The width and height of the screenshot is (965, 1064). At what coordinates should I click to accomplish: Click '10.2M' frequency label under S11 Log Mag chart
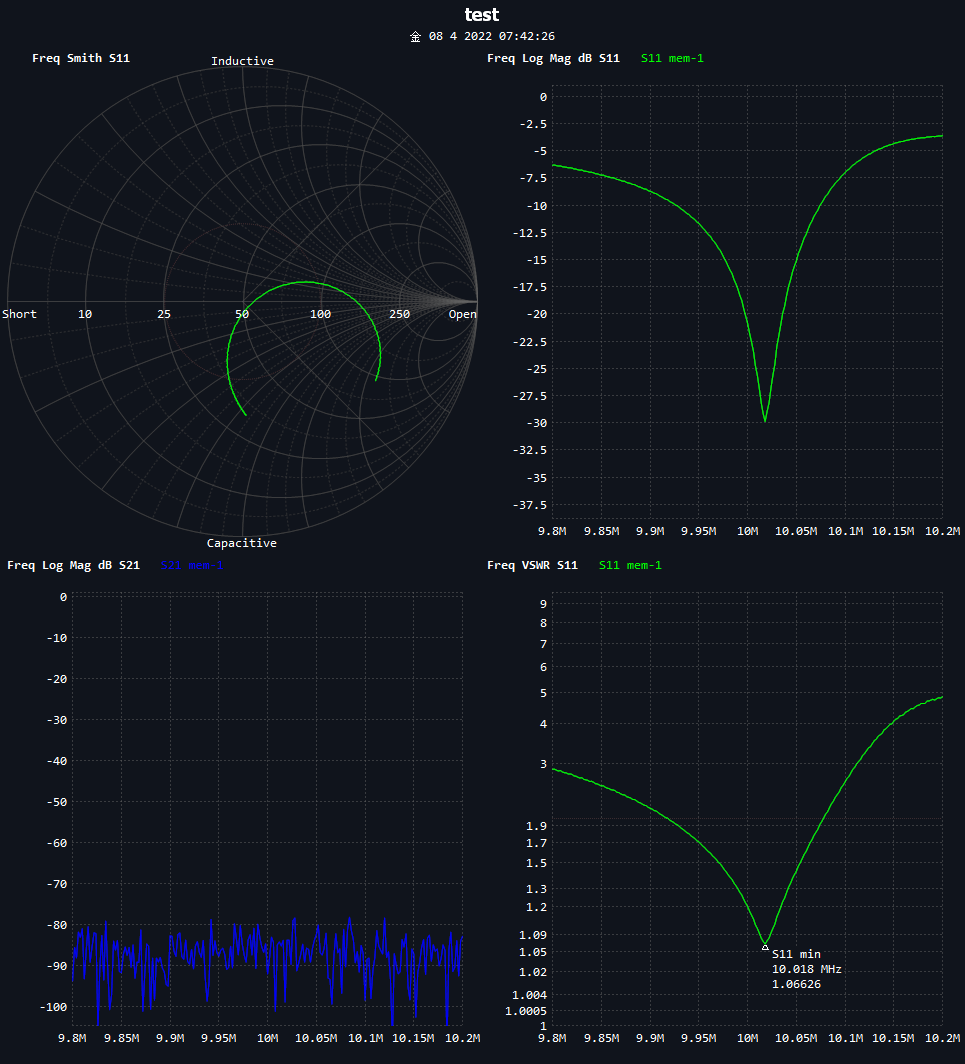coord(943,531)
